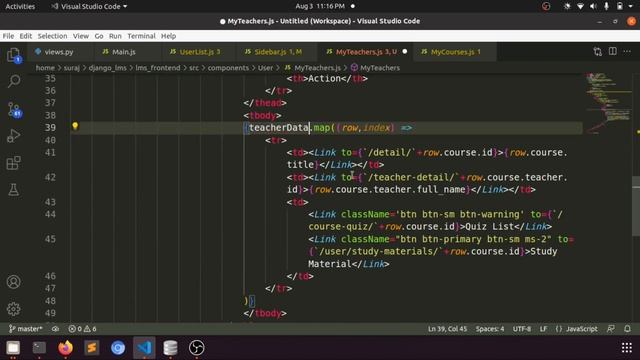Screen dimensions: 640x360
Task: Switch to the MyCourses.js tab
Action: point(456,52)
